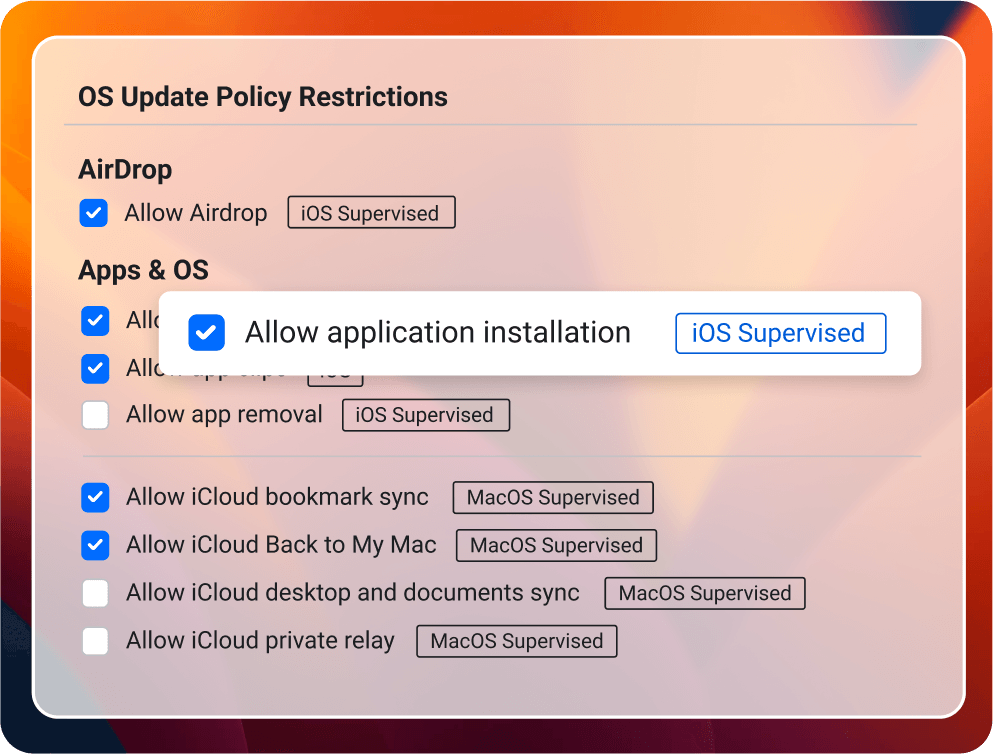This screenshot has height=754, width=993.
Task: Uncheck Allow iCloud Back to My Mac
Action: (95, 545)
